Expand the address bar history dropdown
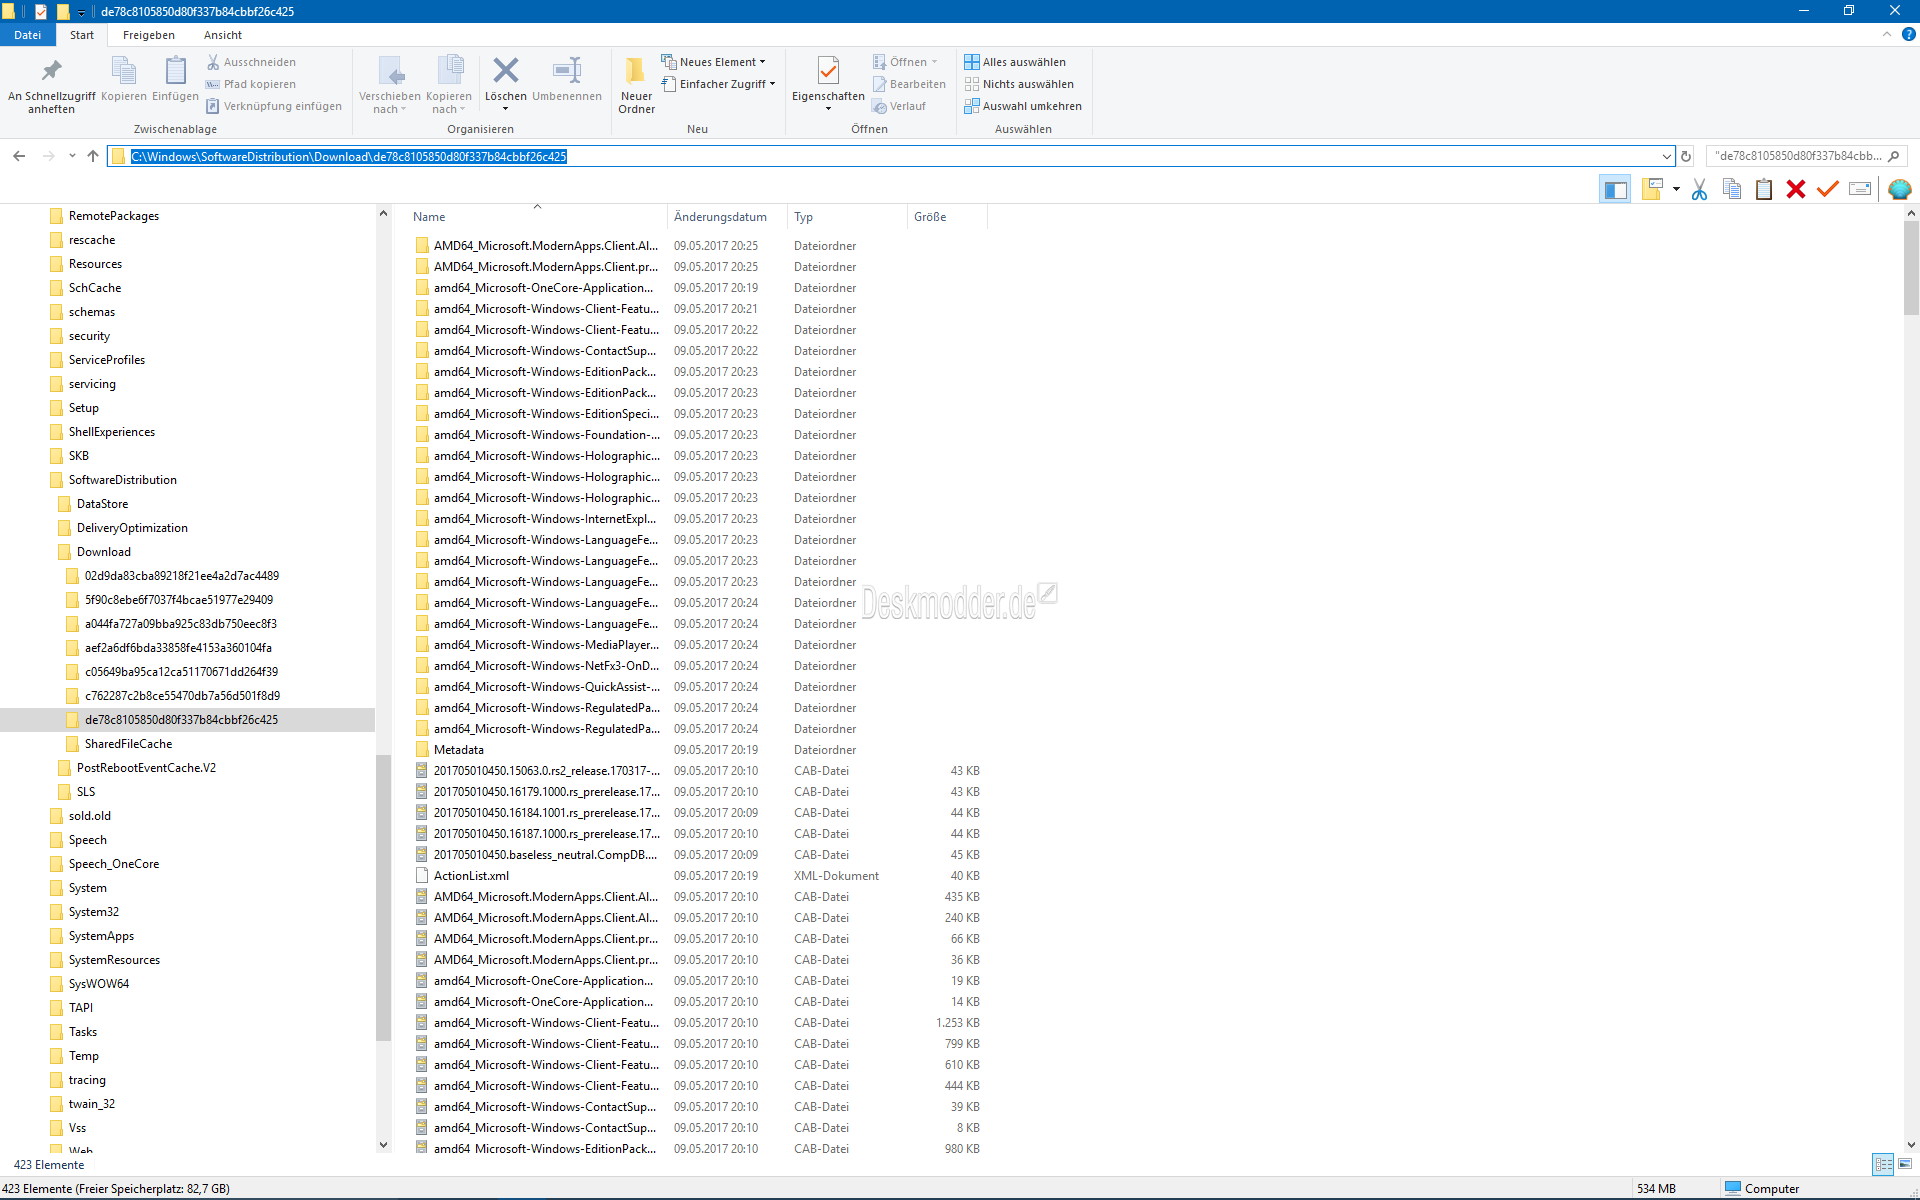 pos(1667,156)
